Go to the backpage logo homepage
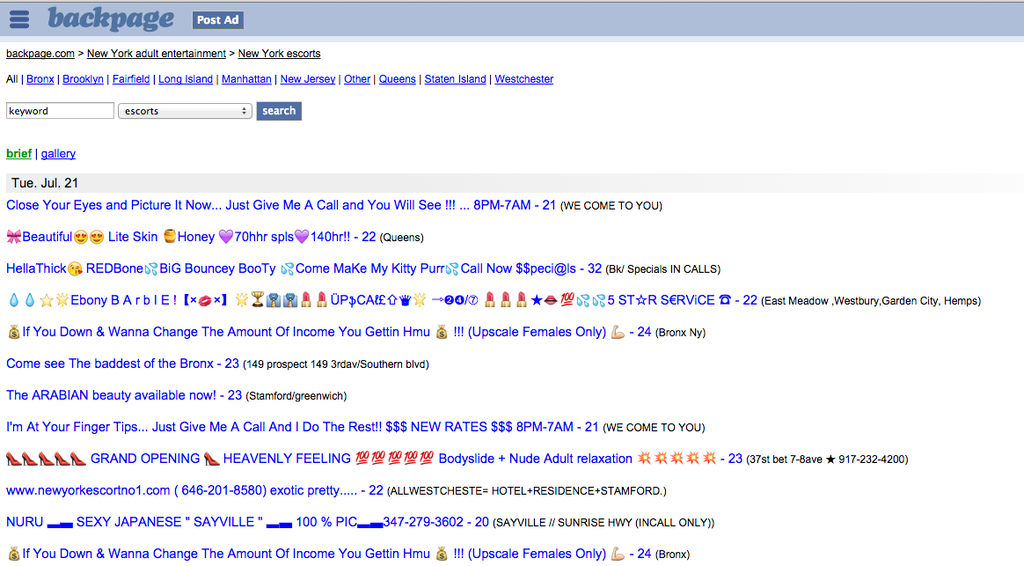 point(111,19)
